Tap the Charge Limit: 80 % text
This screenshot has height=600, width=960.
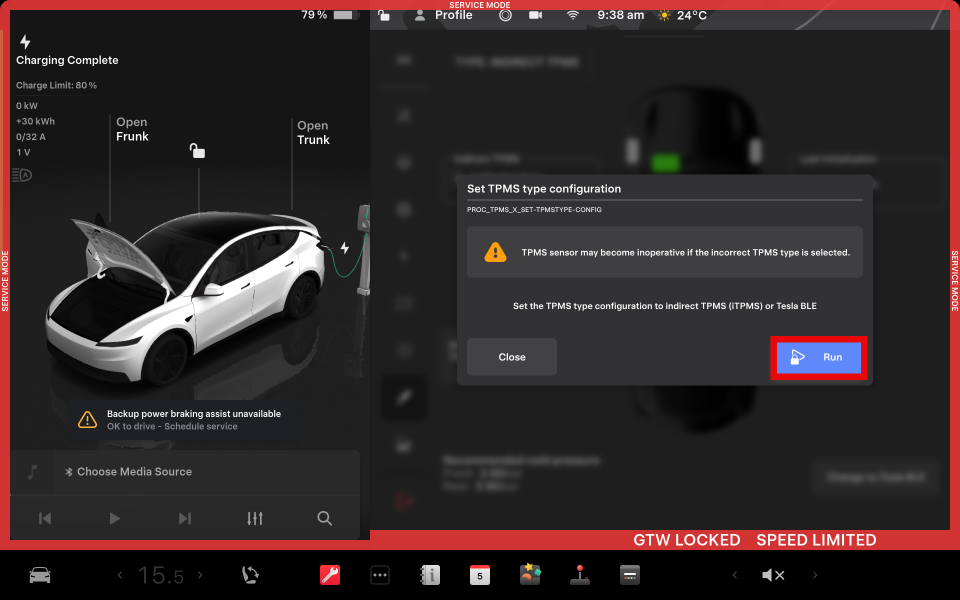56,85
